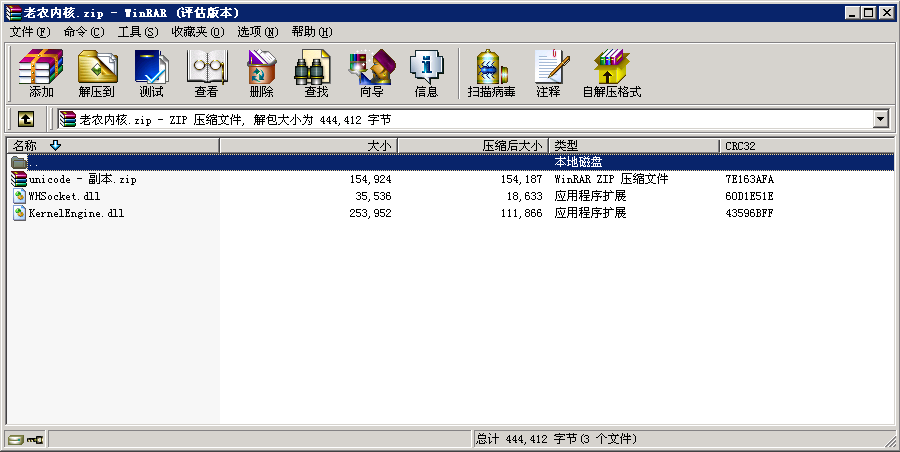Click the 自解压格式 (SFX) icon

pos(611,73)
